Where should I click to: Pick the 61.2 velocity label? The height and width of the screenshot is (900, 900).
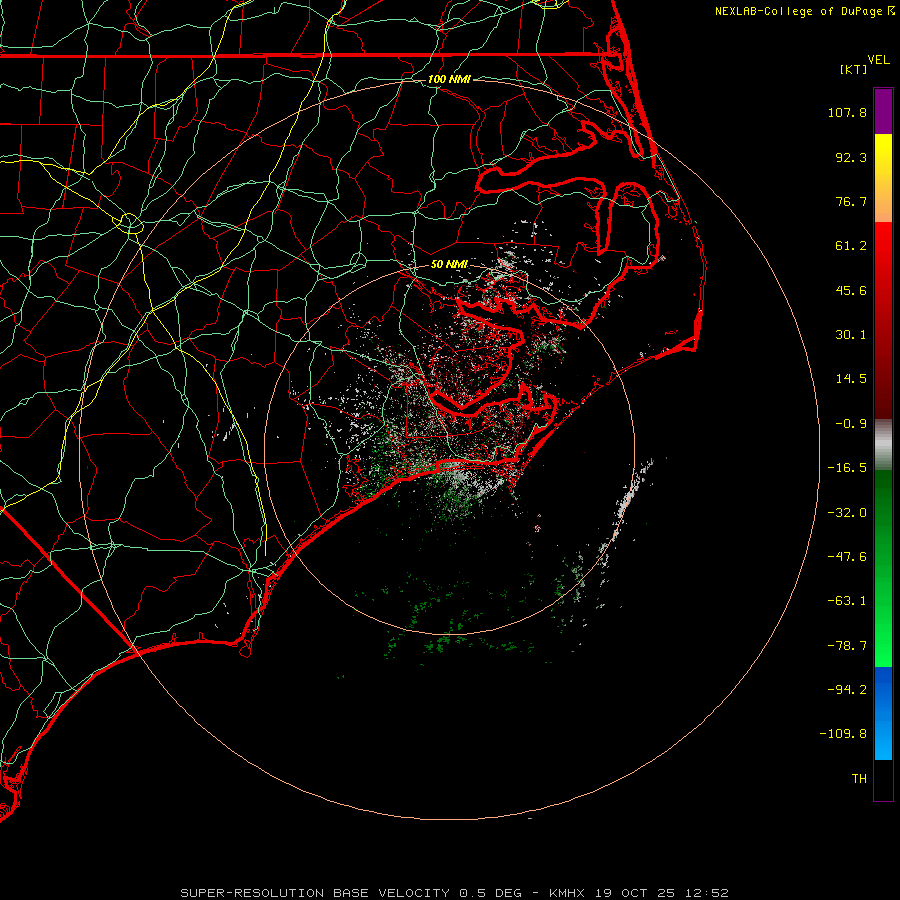(851, 246)
